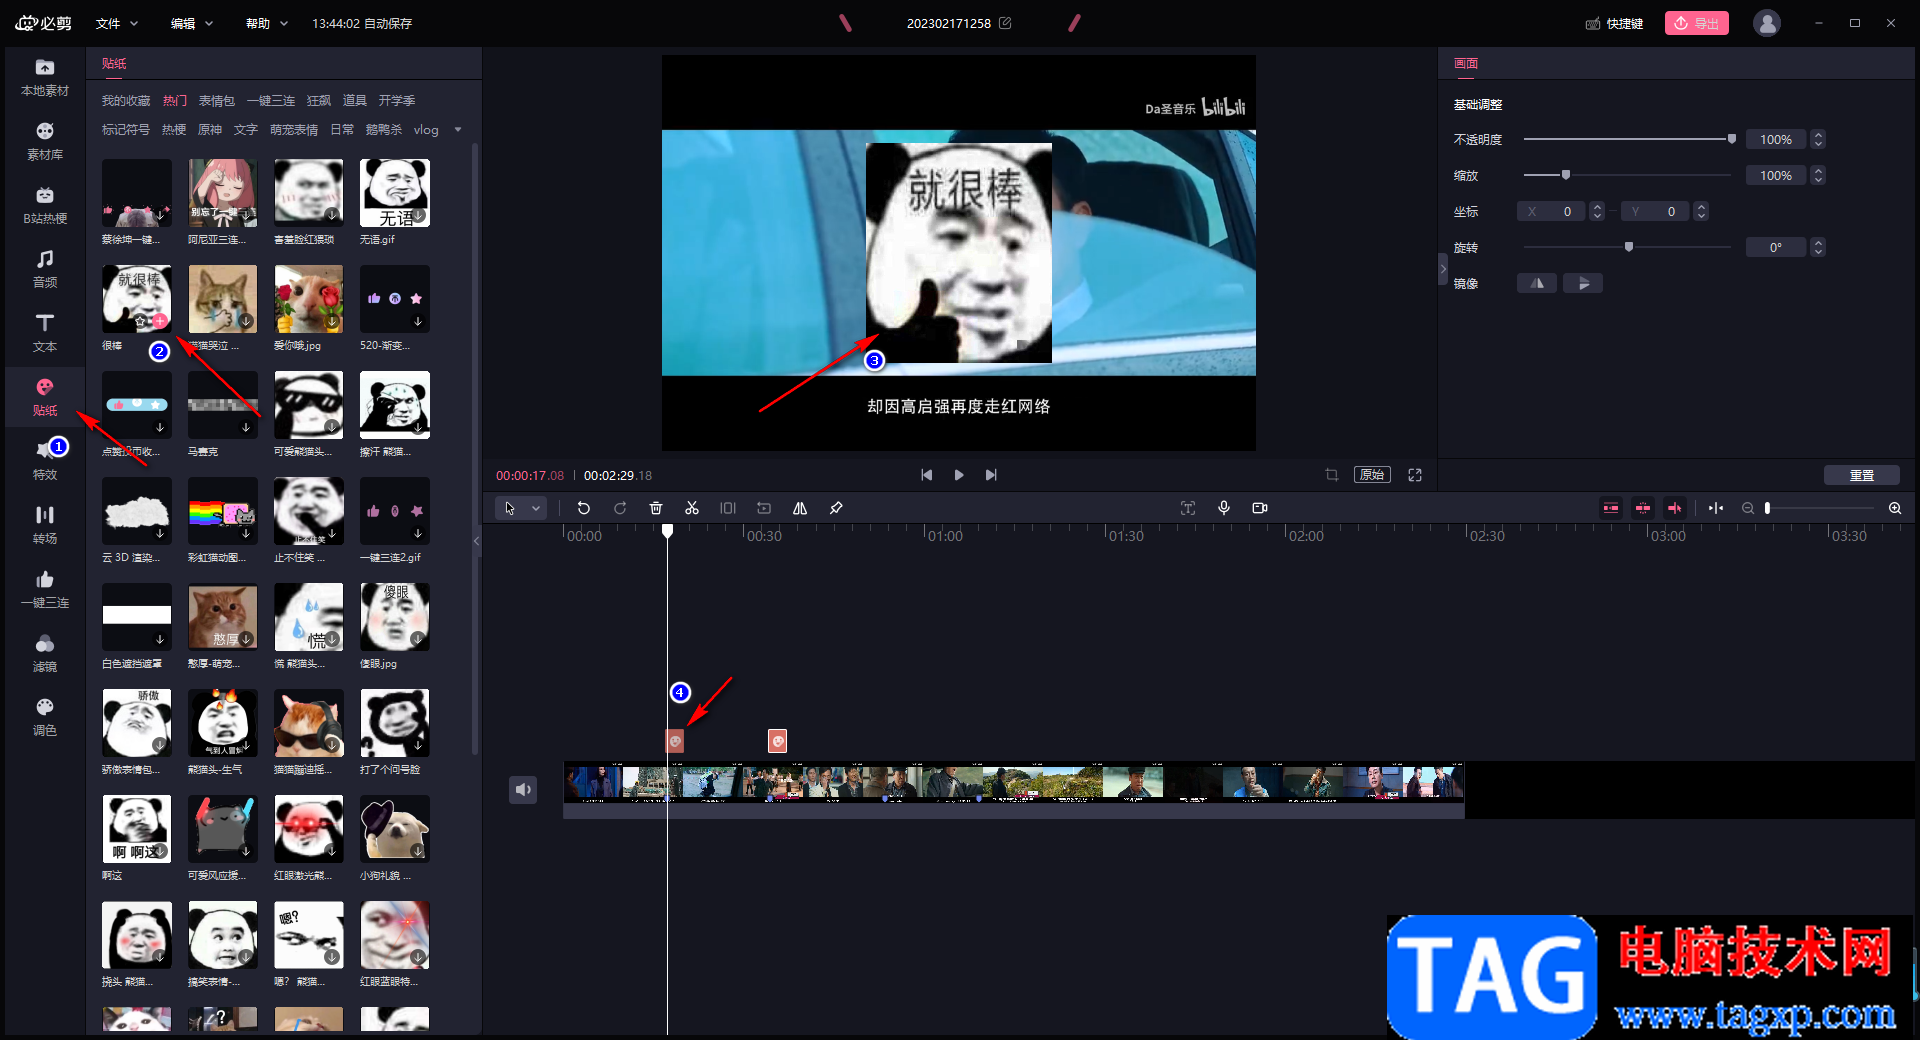Toggle the 原始 original ratio button
1920x1040 pixels.
[1372, 475]
